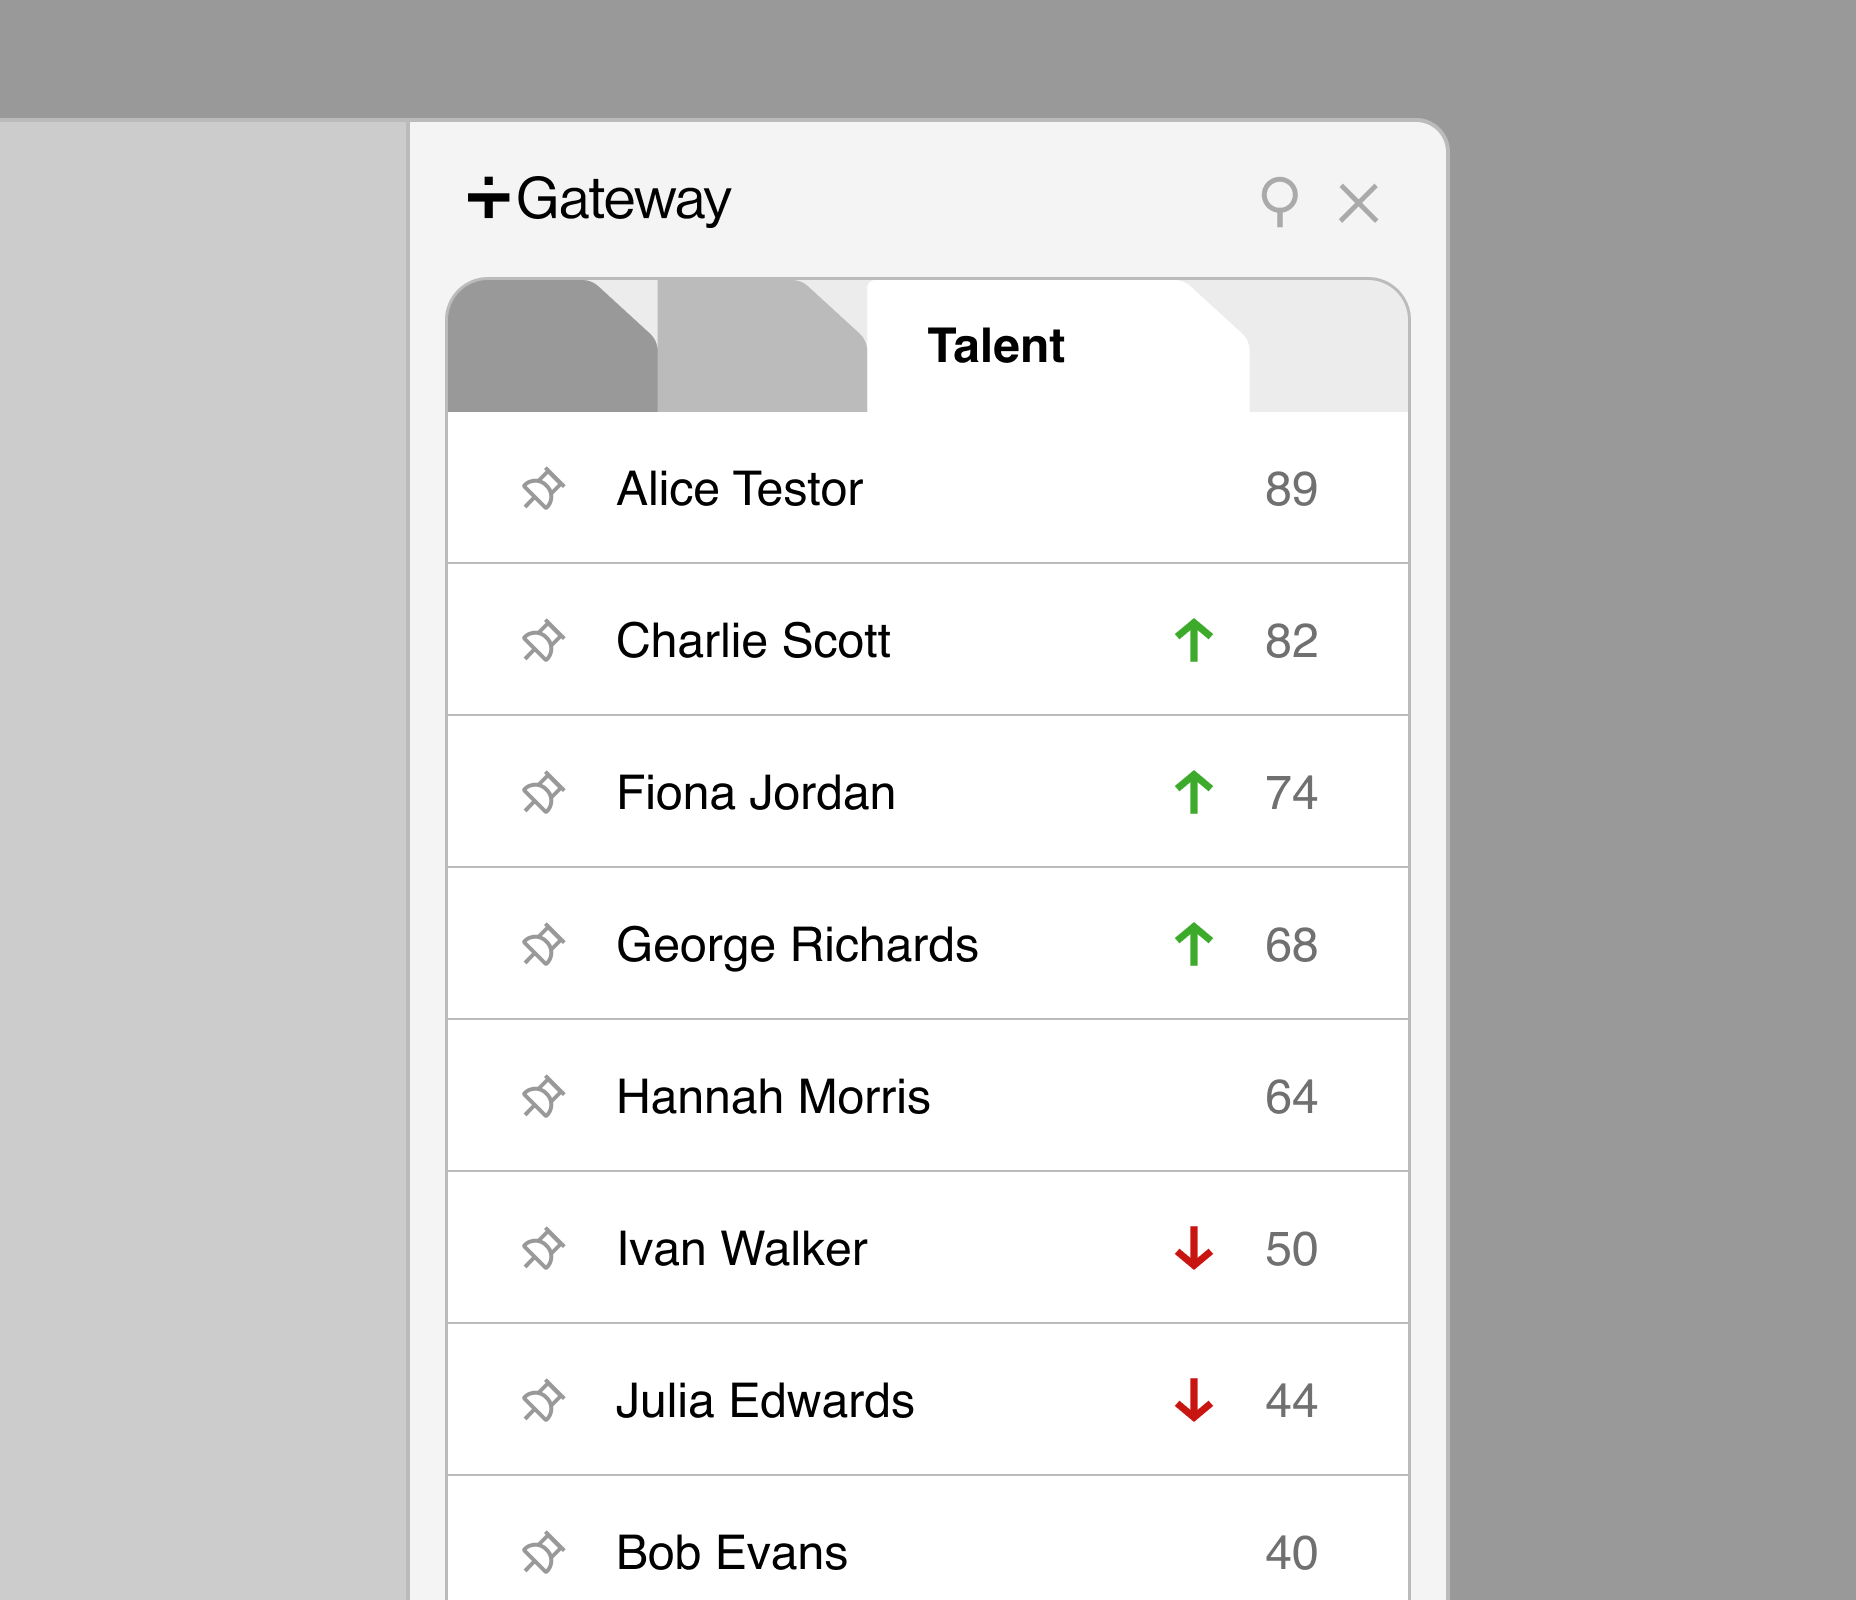Toggle the pin beside Fiona Jordan

543,793
